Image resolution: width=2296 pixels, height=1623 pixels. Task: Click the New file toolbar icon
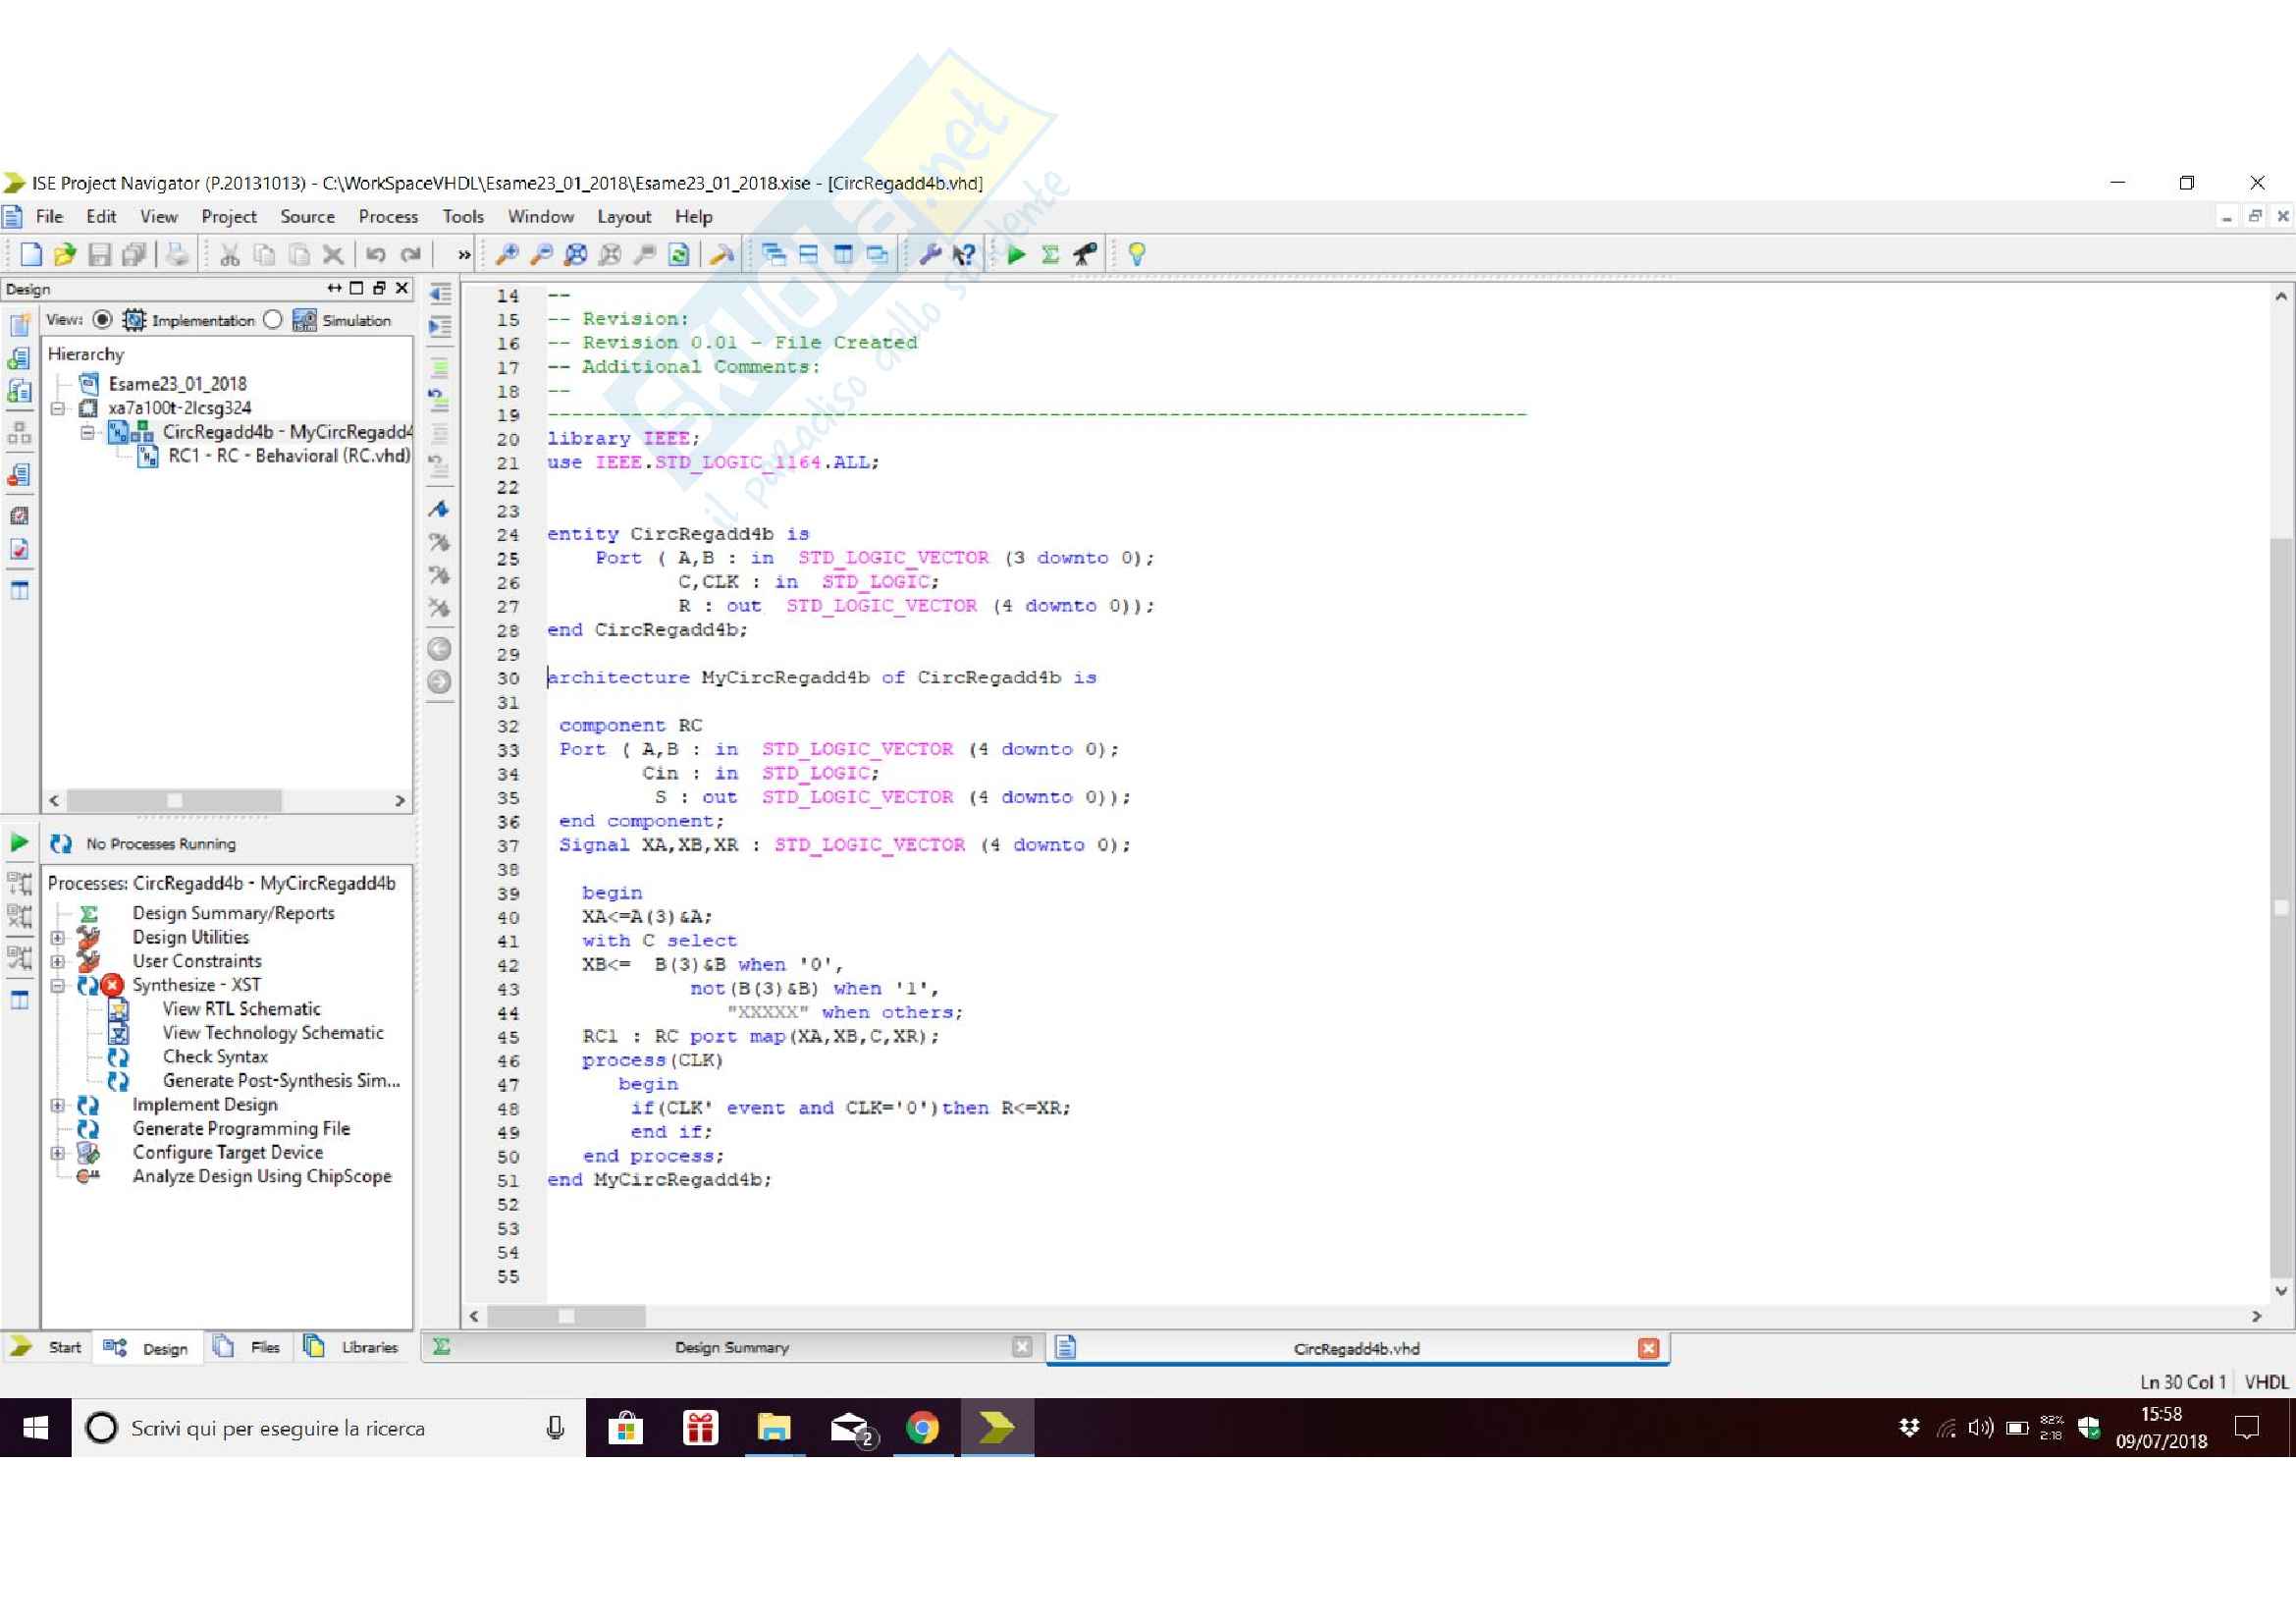click(x=31, y=255)
